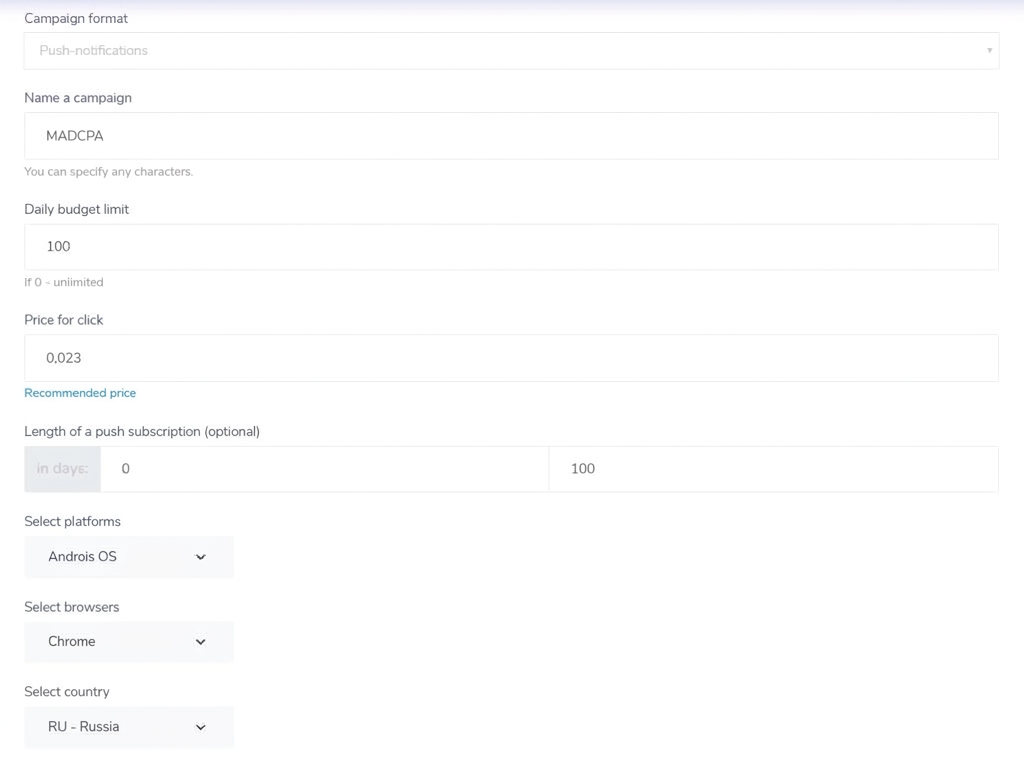Click the "in days:" prefix label
Screen dimensions: 1024x765
coord(63,469)
